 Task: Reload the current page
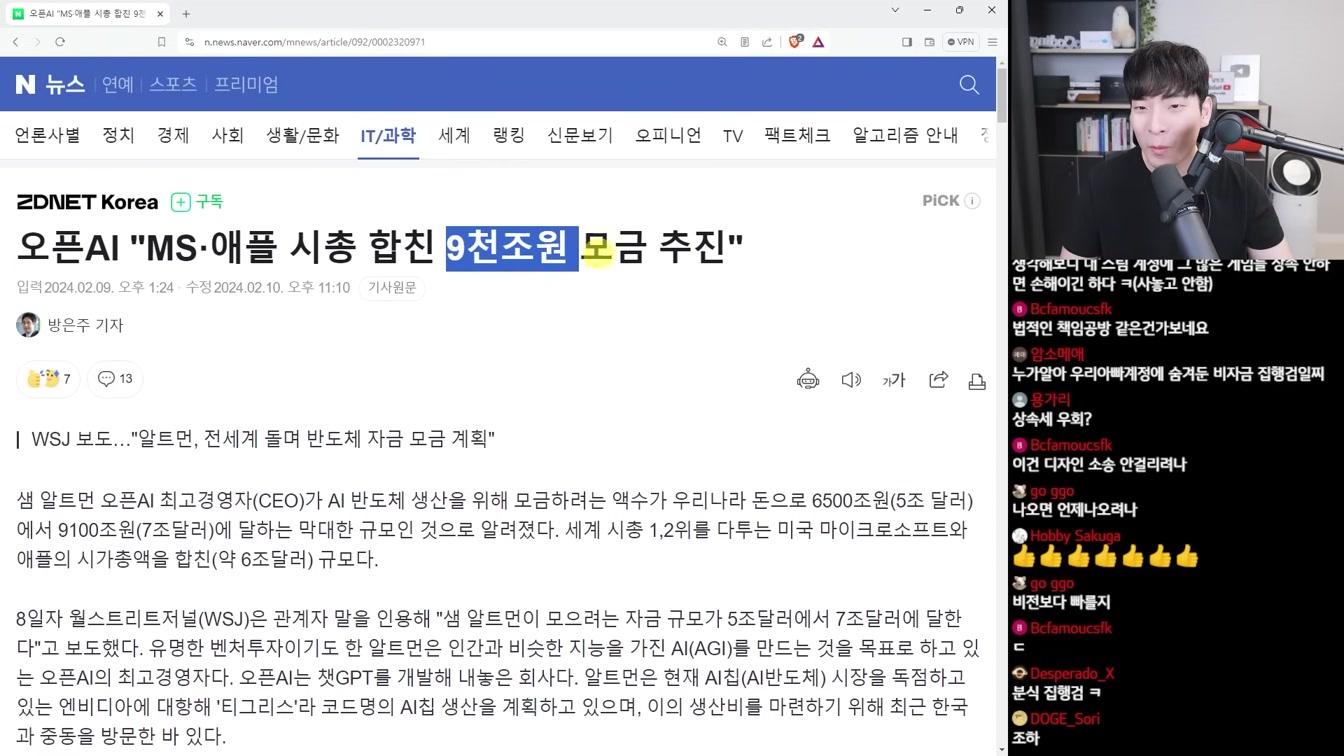coord(60,42)
